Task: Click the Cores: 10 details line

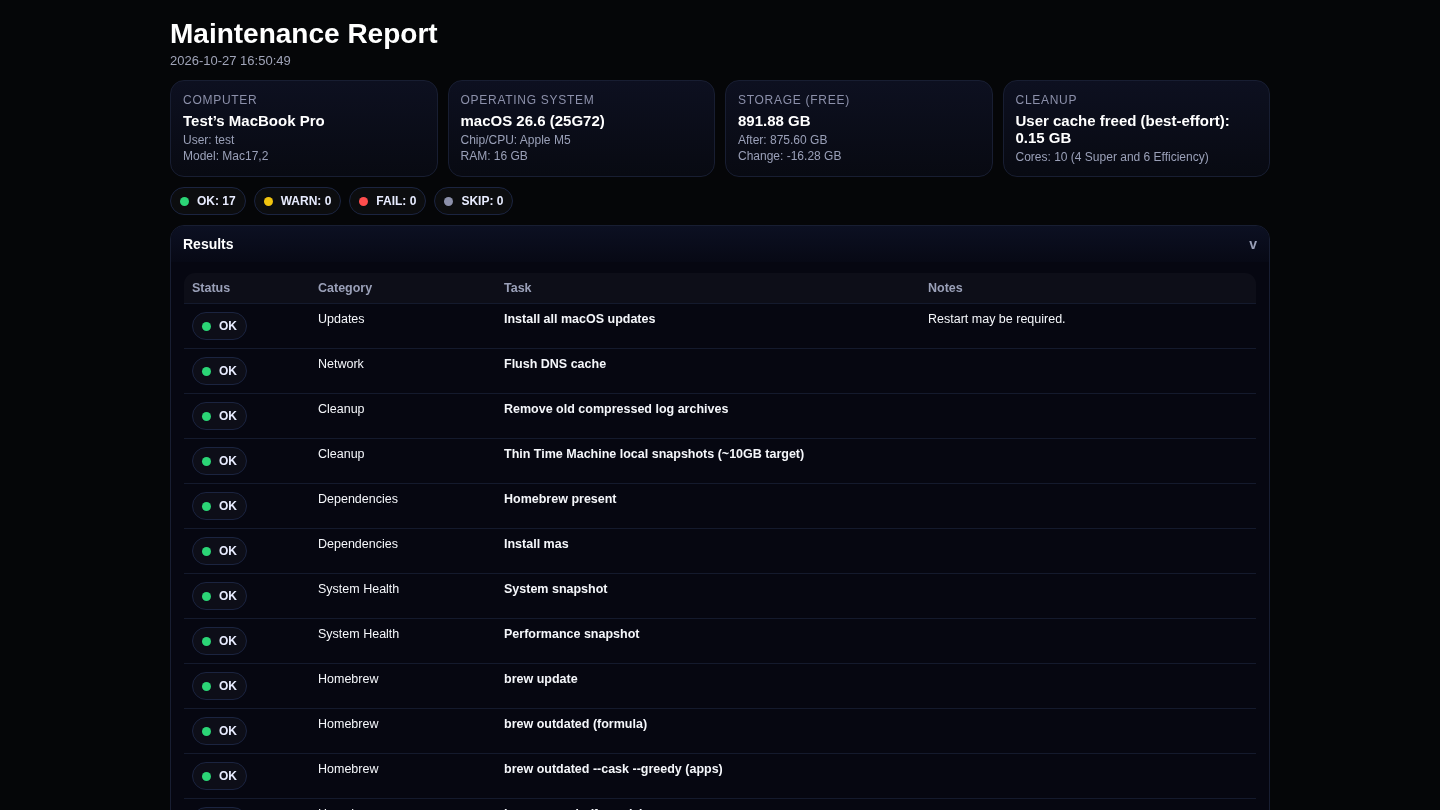Action: click(1112, 157)
